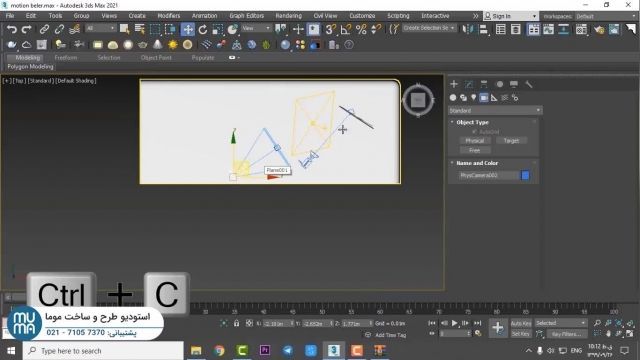This screenshot has width=640, height=360.
Task: Open the Sign In dropdown
Action: [511, 16]
